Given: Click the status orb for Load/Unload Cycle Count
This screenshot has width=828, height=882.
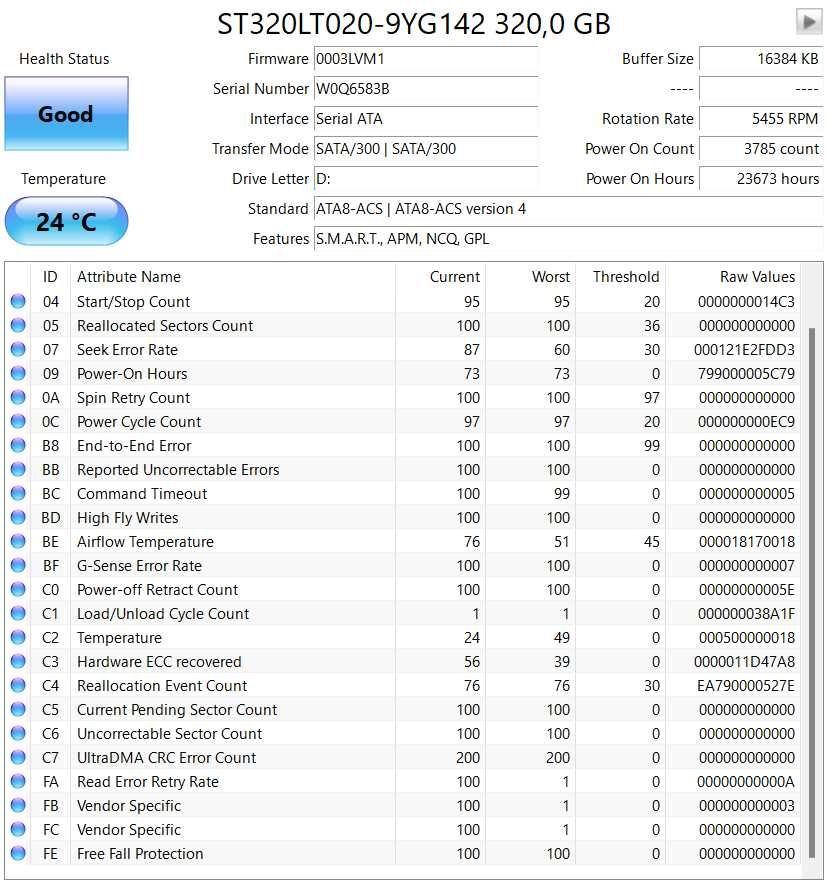Looking at the screenshot, I should (18, 613).
